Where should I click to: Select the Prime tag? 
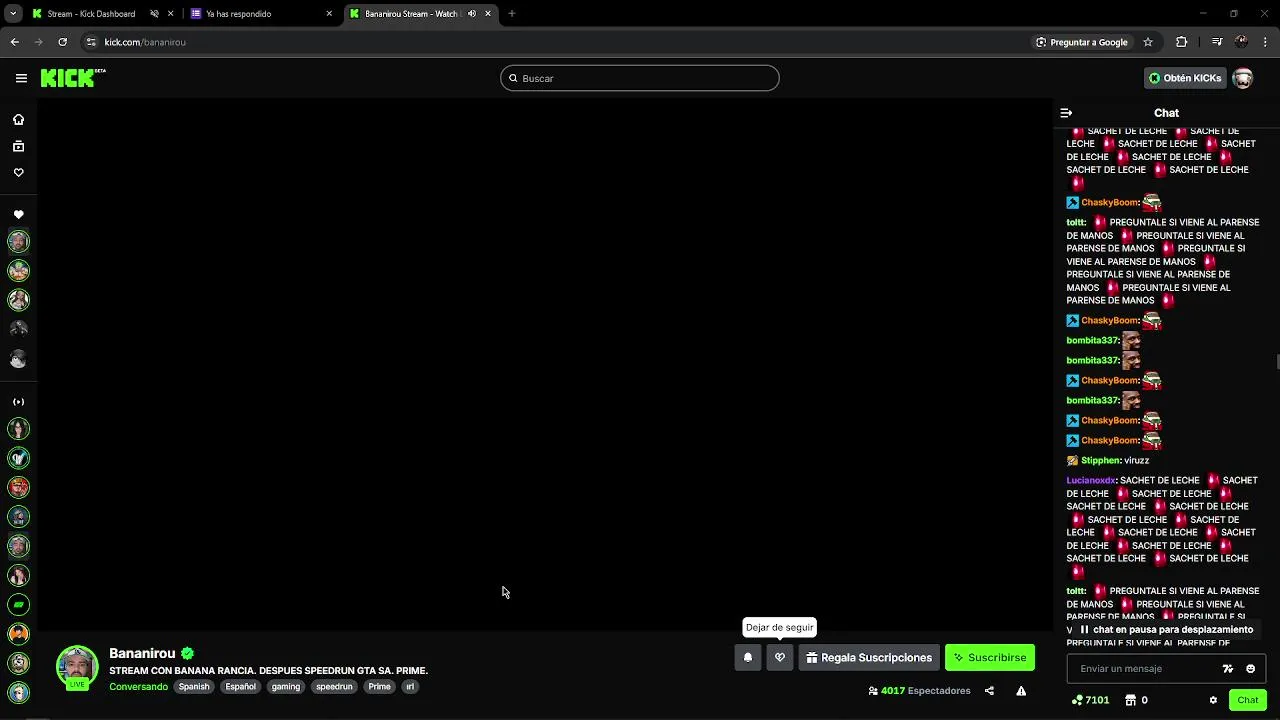point(379,687)
